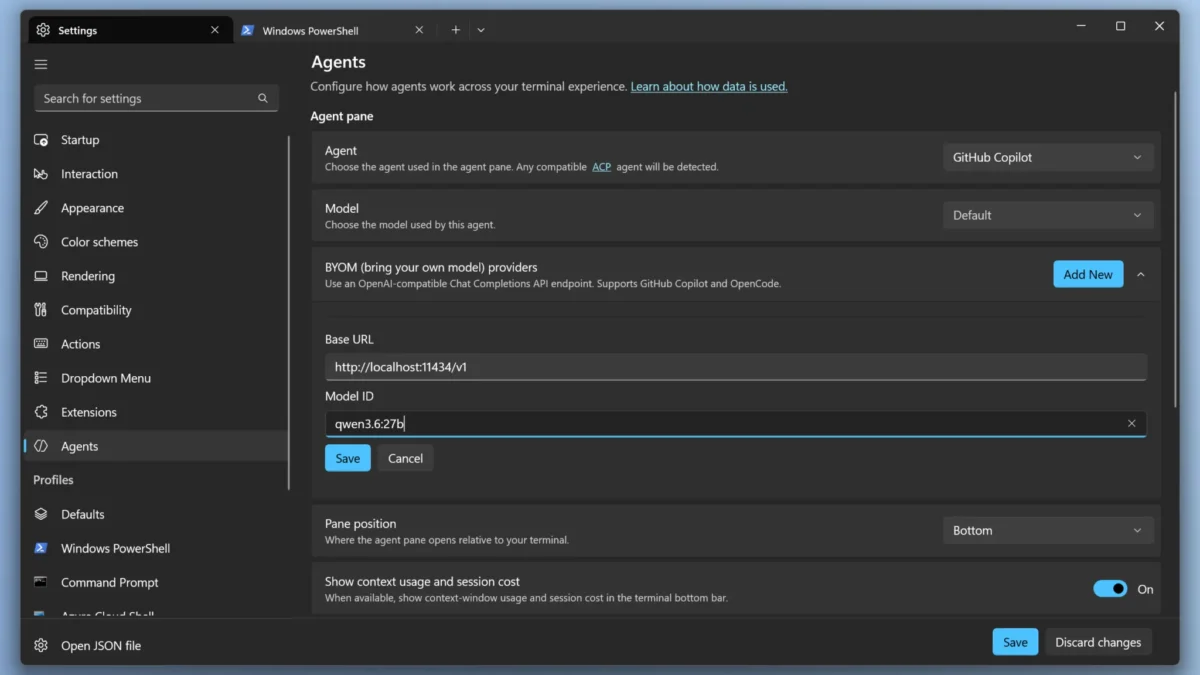Open Interaction settings page
Screen dimensions: 1200x675
(156, 174)
